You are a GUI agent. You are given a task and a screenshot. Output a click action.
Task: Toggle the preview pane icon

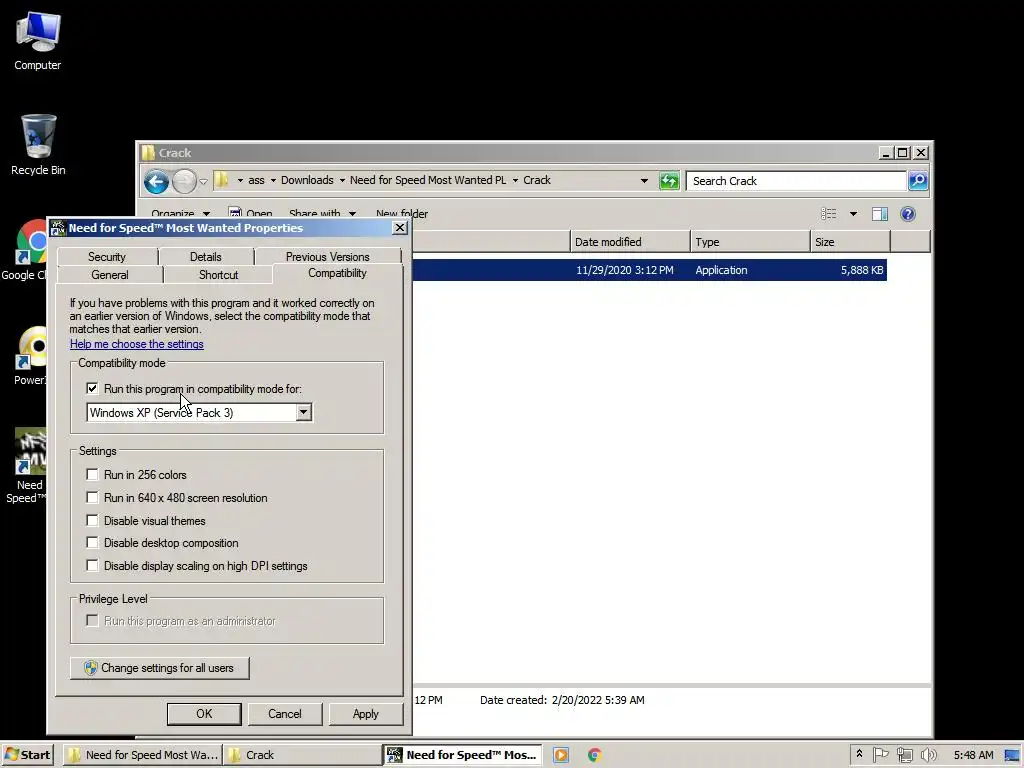tap(880, 214)
